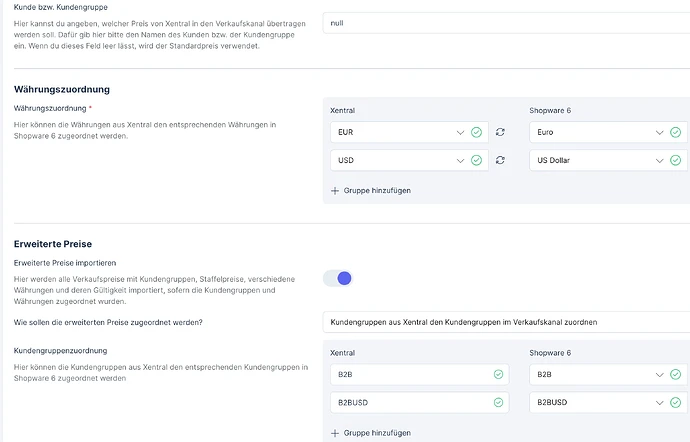
Task: Open the Shopware 6 B2B group dropdown
Action: pyautogui.click(x=608, y=374)
